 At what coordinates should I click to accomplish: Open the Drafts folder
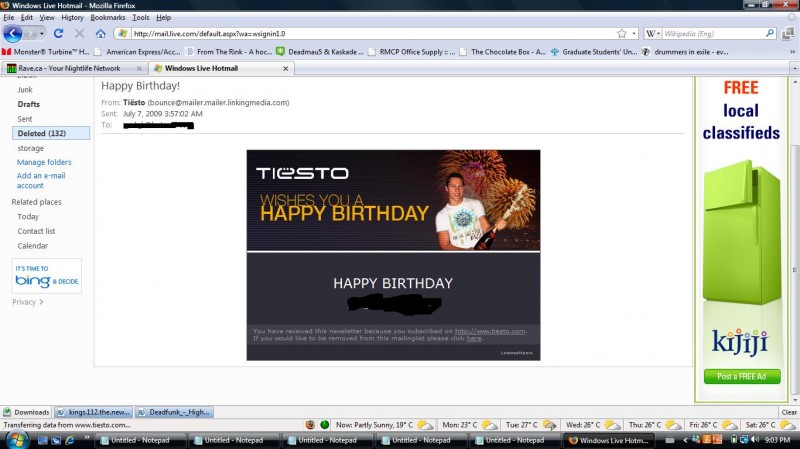click(x=29, y=104)
